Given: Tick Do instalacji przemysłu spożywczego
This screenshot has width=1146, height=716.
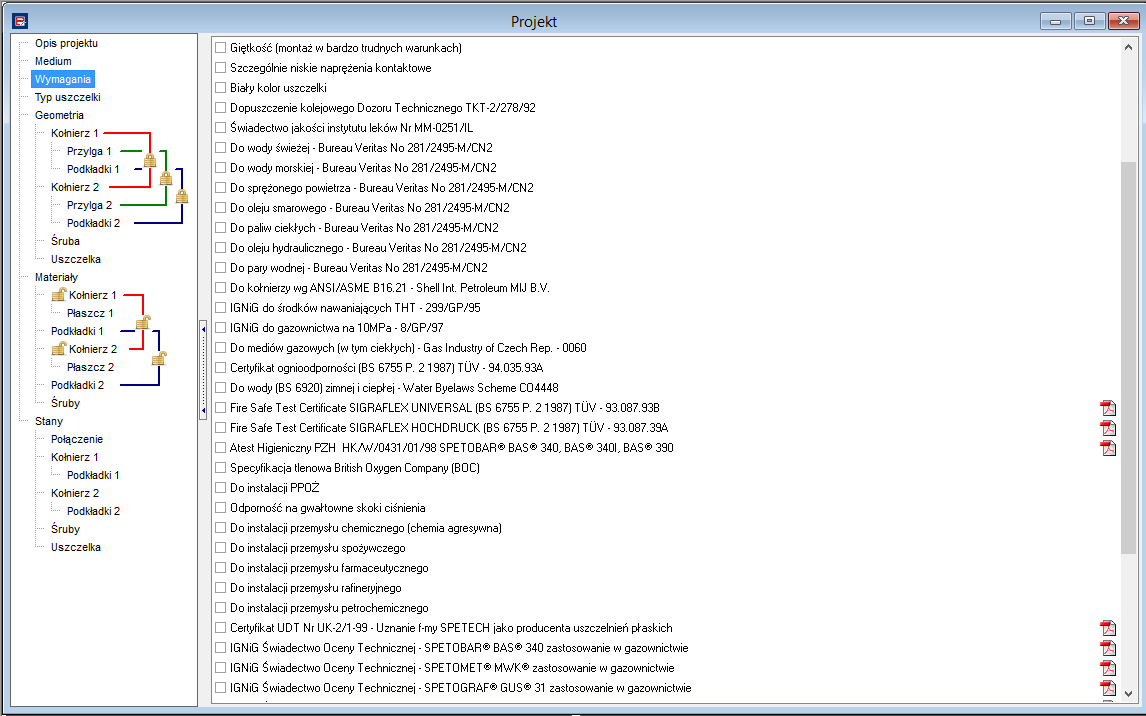Looking at the screenshot, I should [221, 547].
